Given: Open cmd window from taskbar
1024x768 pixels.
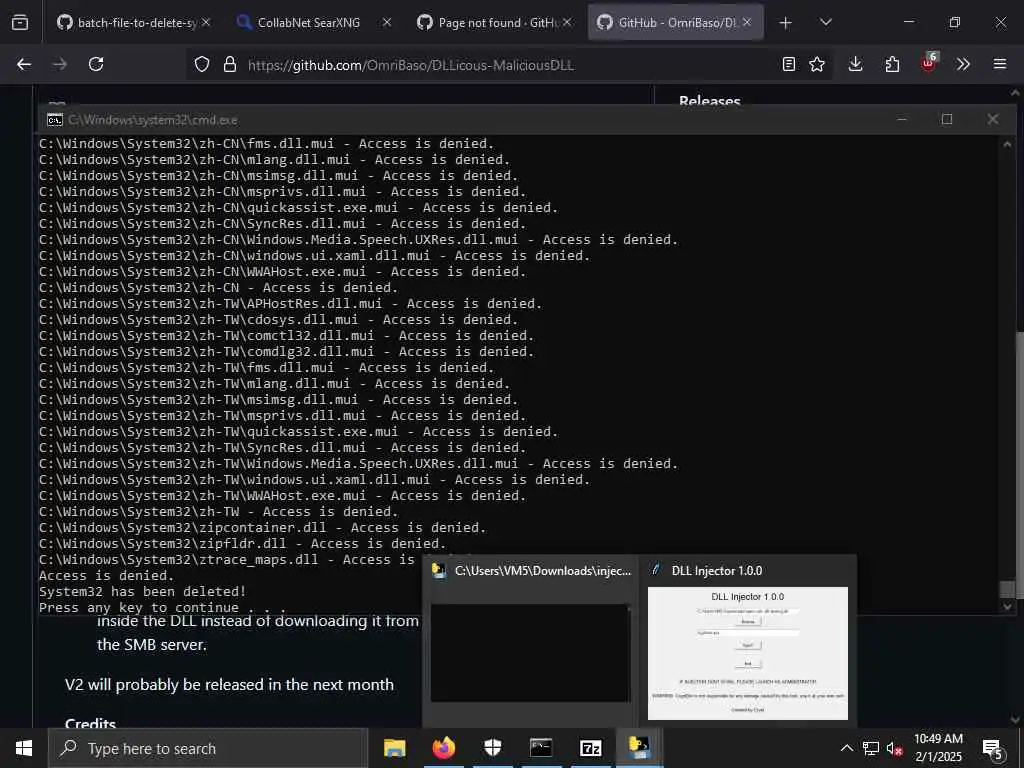Looking at the screenshot, I should tap(541, 748).
